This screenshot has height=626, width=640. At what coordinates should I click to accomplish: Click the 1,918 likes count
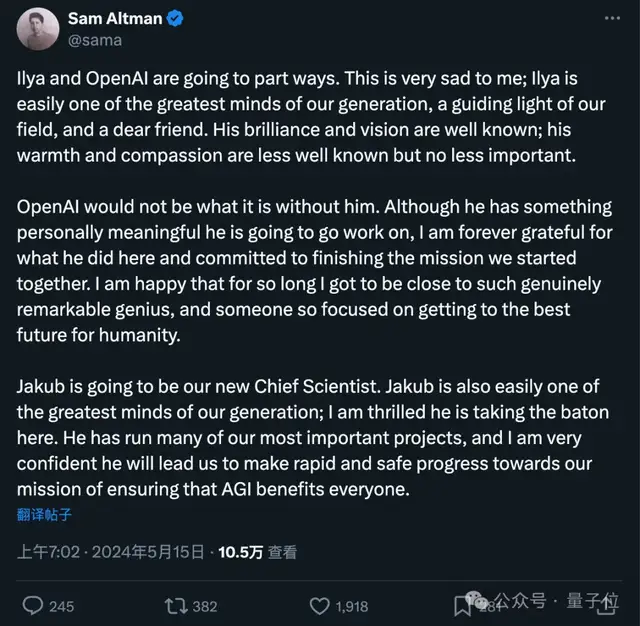[352, 606]
